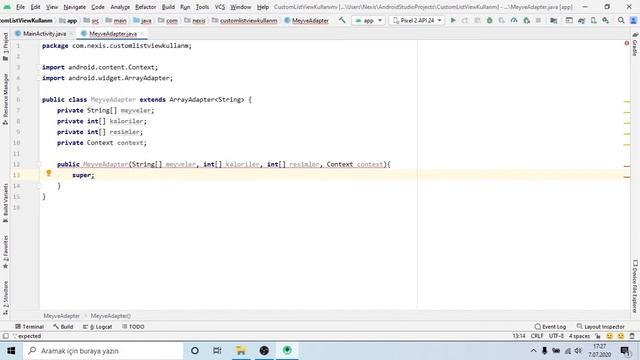Expand hidden system tray icons
Screen dimensions: 640x360
pyautogui.click(x=533, y=351)
